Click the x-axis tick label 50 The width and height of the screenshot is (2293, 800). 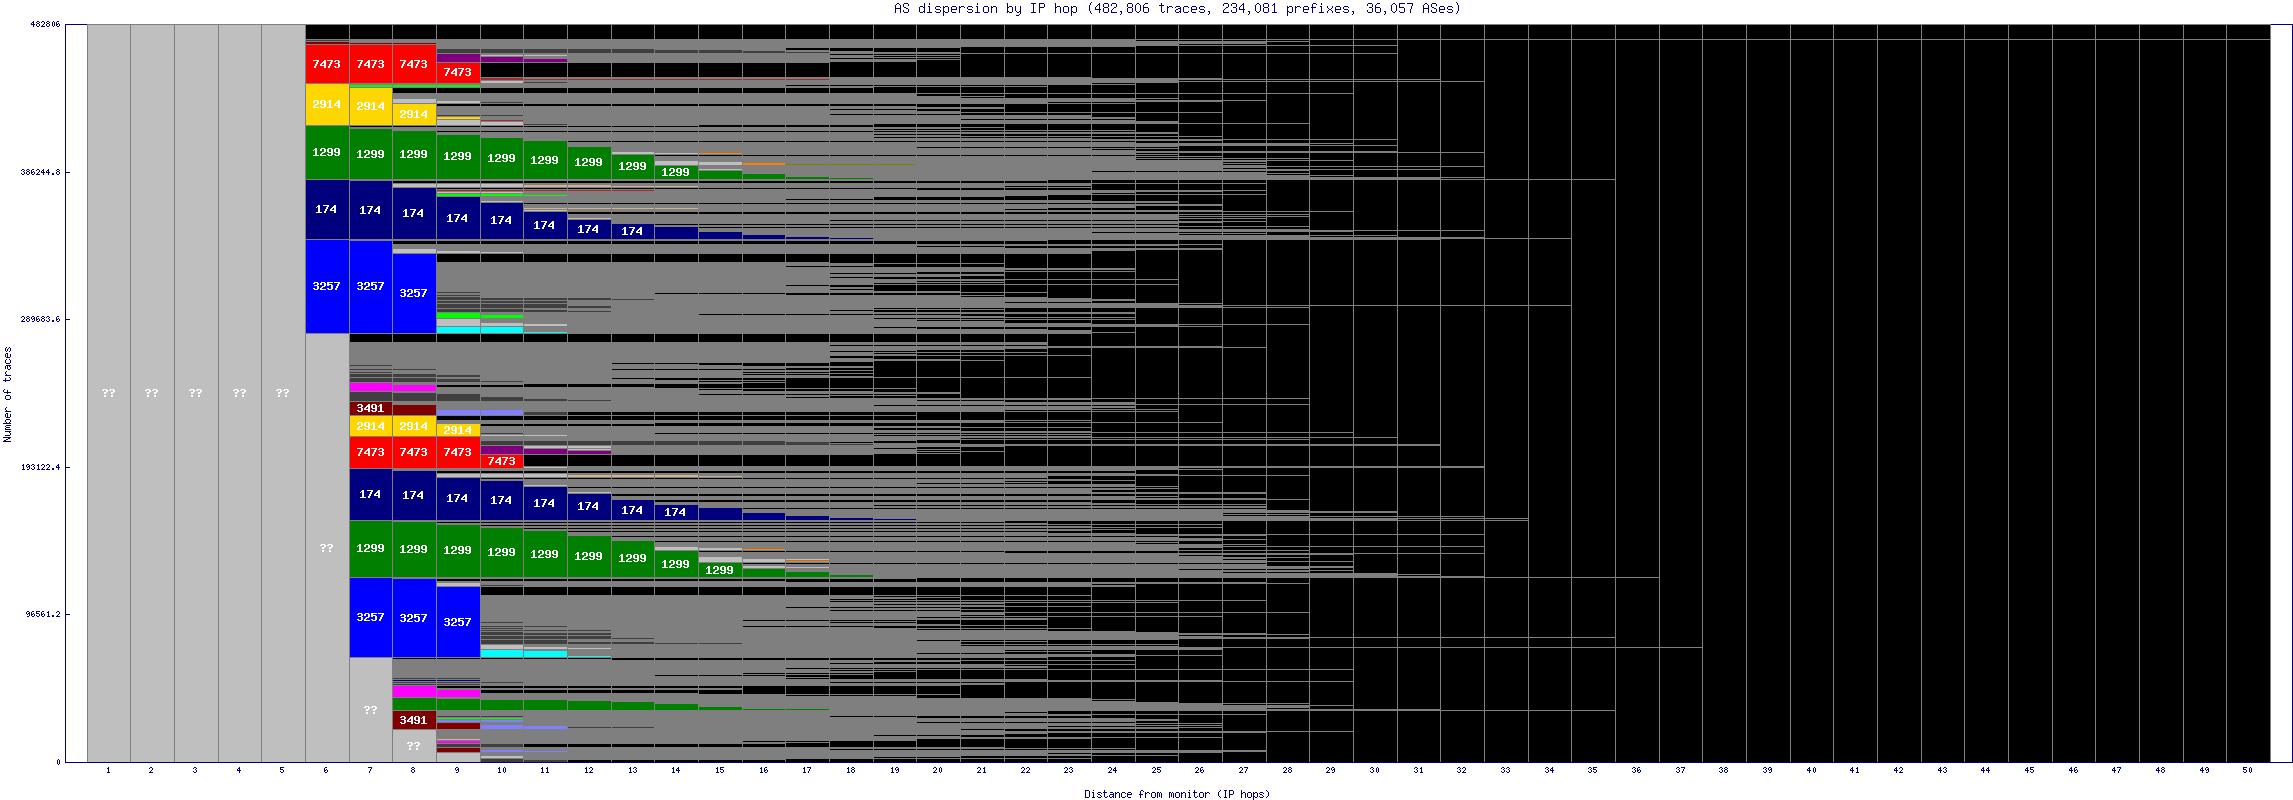coord(2247,770)
